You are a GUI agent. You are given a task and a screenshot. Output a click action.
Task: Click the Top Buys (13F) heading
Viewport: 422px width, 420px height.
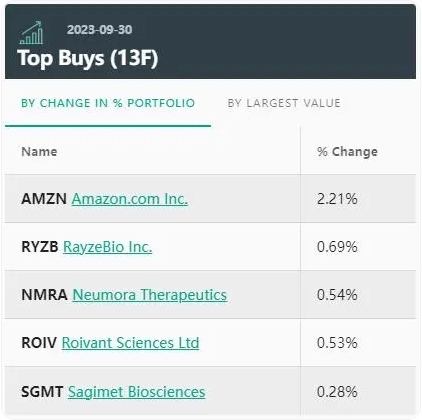(88, 58)
